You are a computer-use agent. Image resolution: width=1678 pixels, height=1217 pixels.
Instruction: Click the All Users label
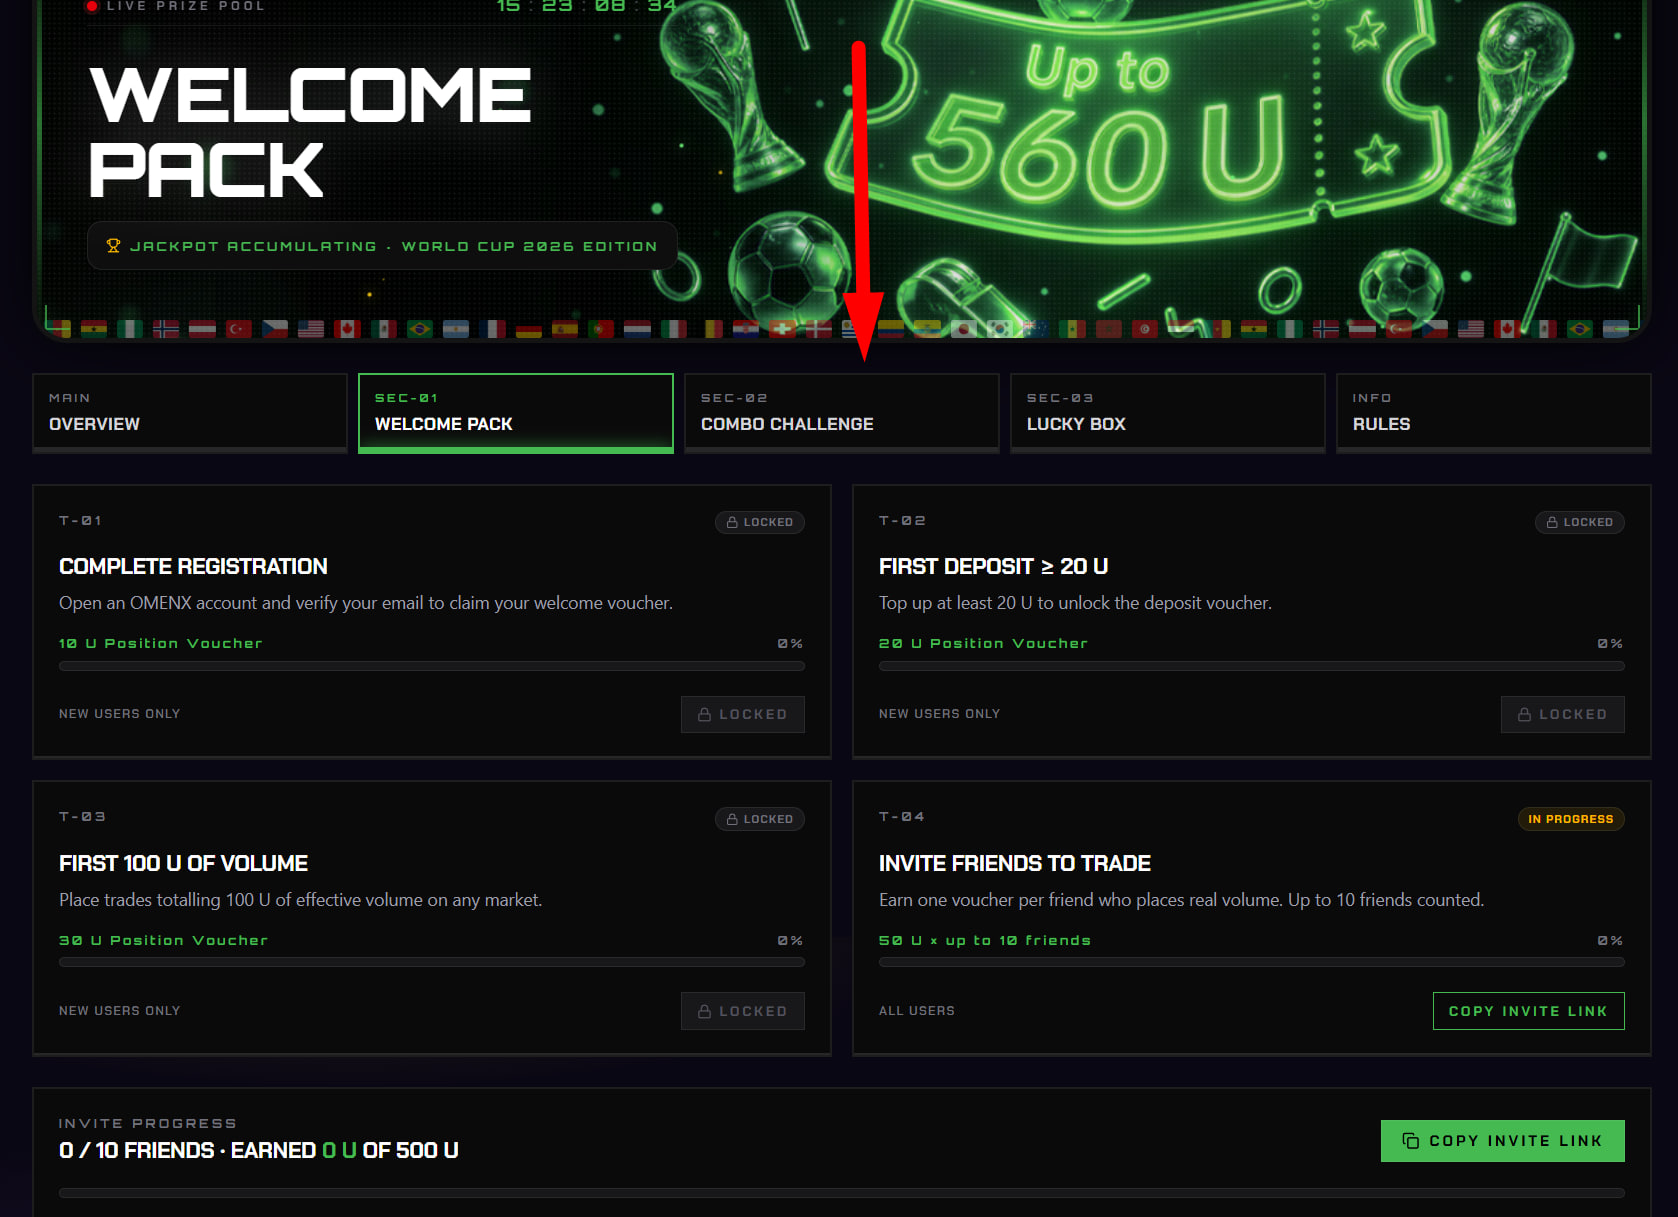[x=917, y=1011]
